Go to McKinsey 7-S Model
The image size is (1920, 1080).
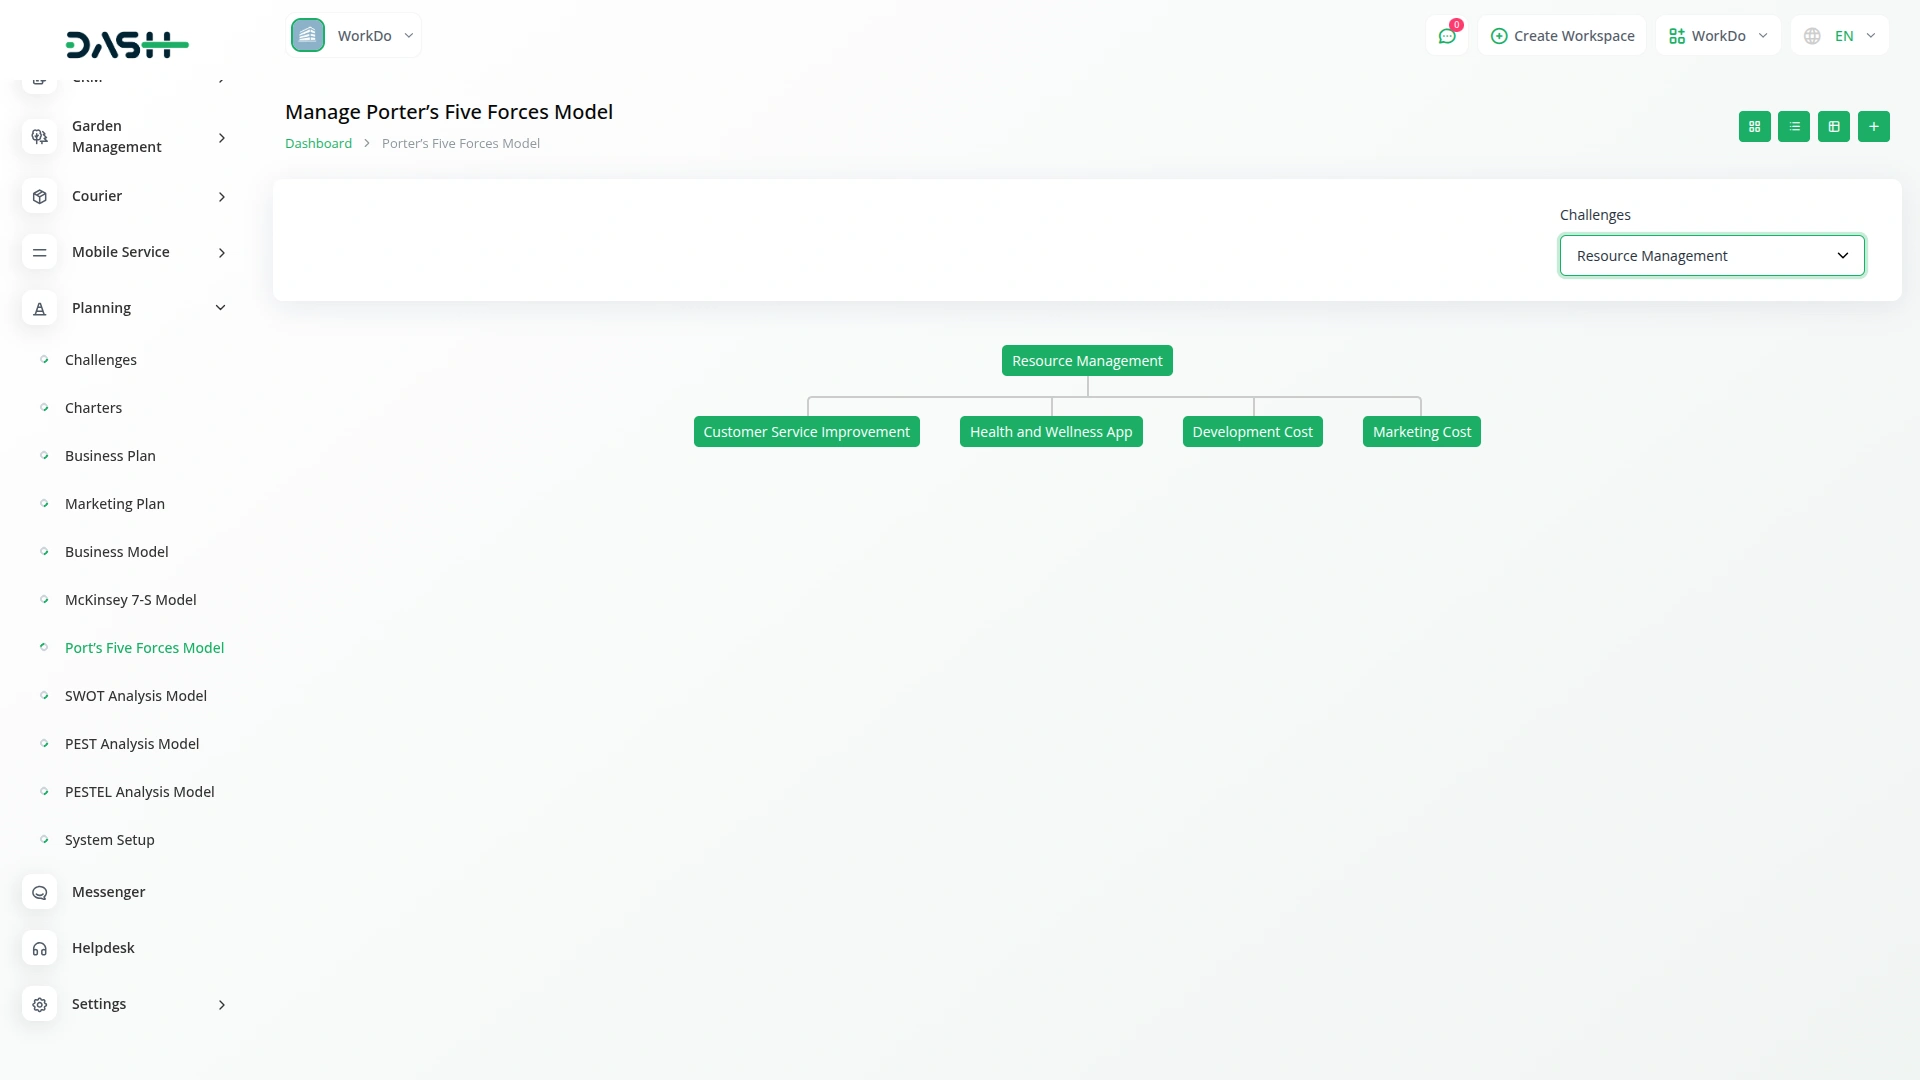click(x=131, y=600)
